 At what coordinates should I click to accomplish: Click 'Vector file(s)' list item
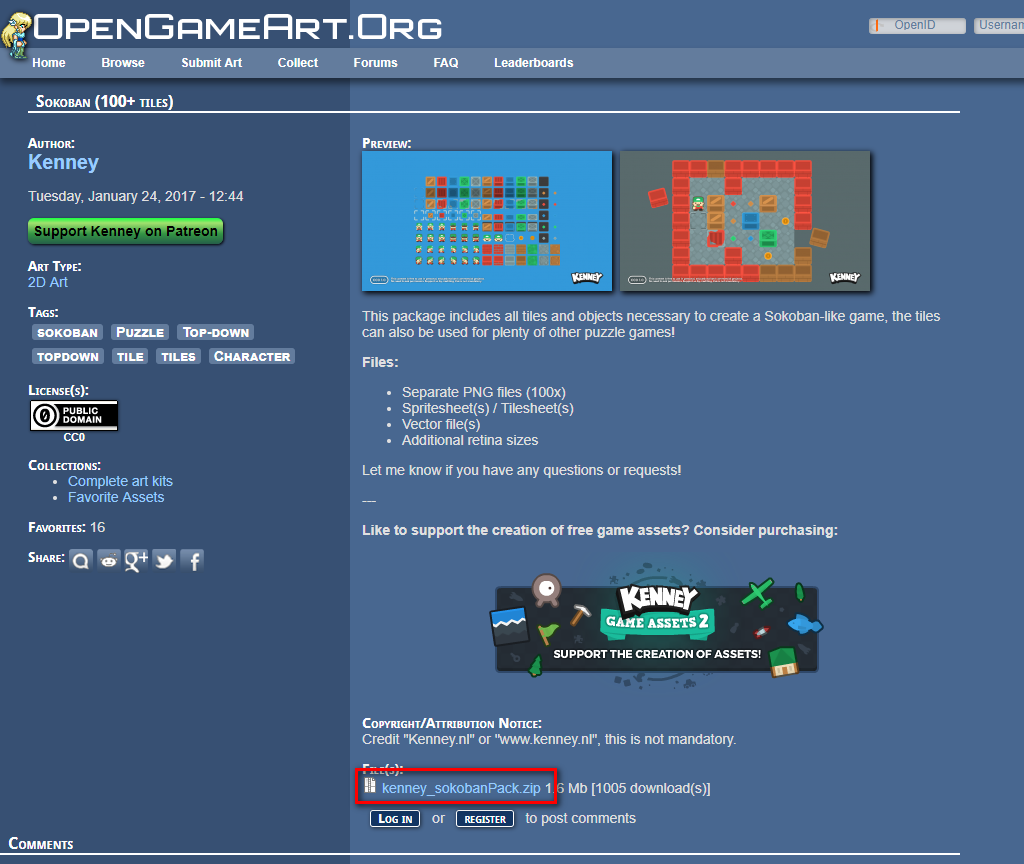click(x=441, y=424)
